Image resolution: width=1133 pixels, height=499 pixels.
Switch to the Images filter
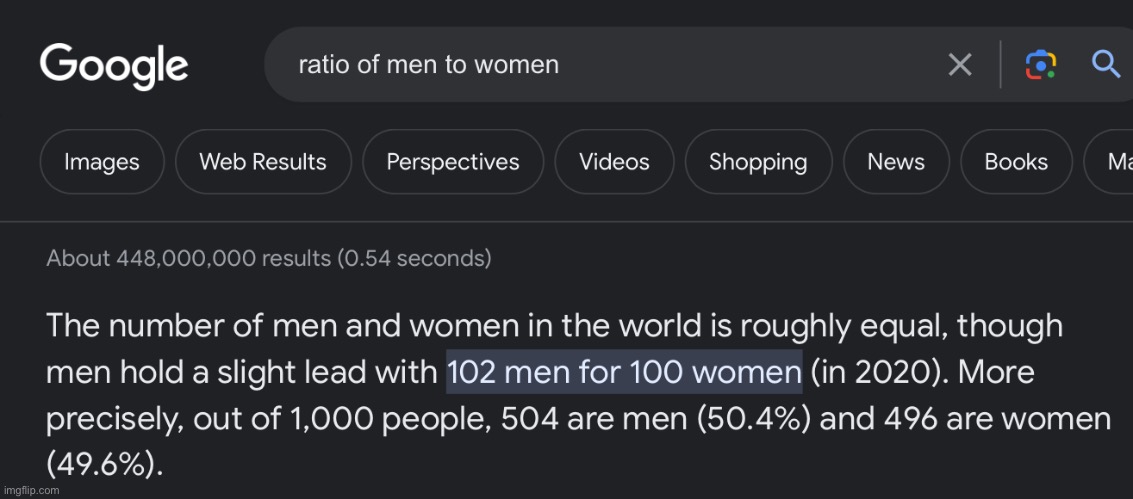click(101, 162)
